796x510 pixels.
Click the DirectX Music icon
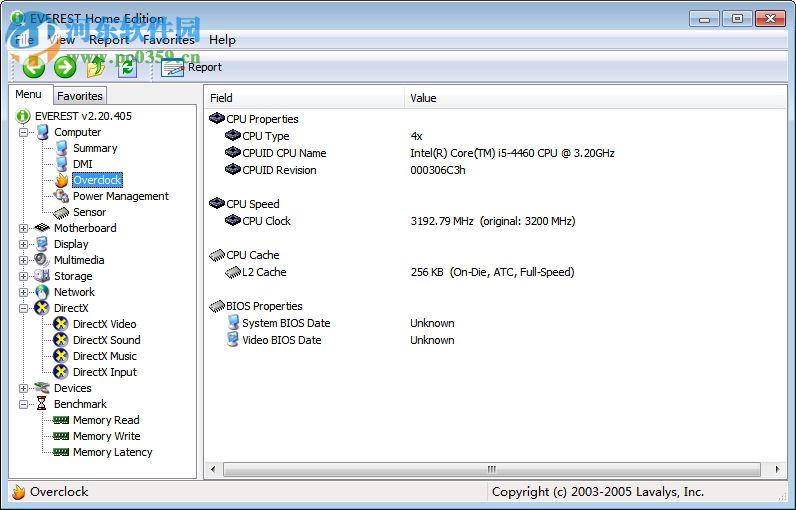pyautogui.click(x=61, y=356)
